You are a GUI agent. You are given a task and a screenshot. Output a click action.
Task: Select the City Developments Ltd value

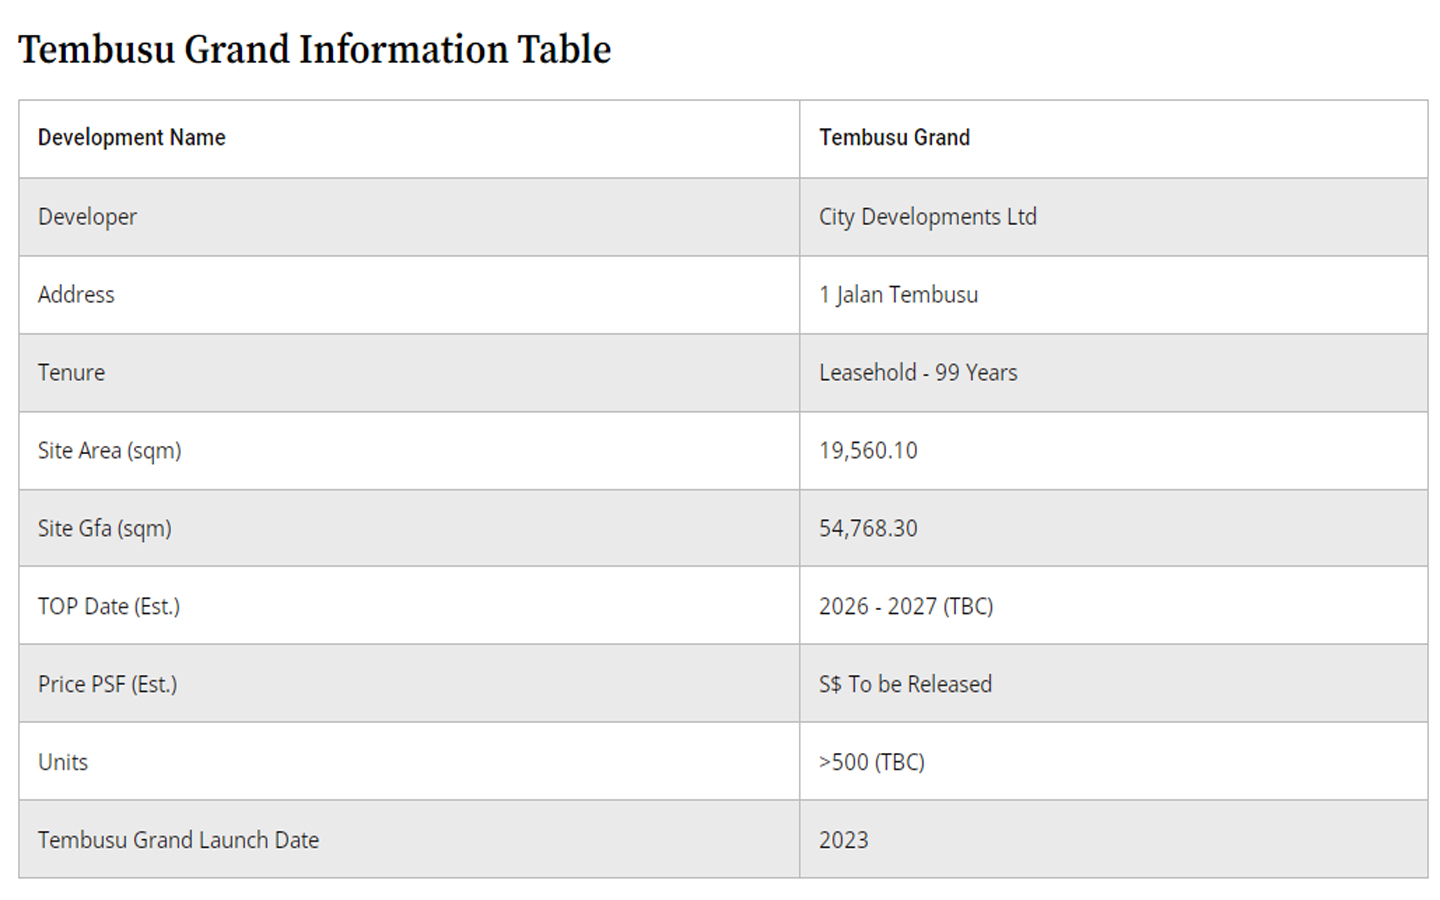(927, 217)
